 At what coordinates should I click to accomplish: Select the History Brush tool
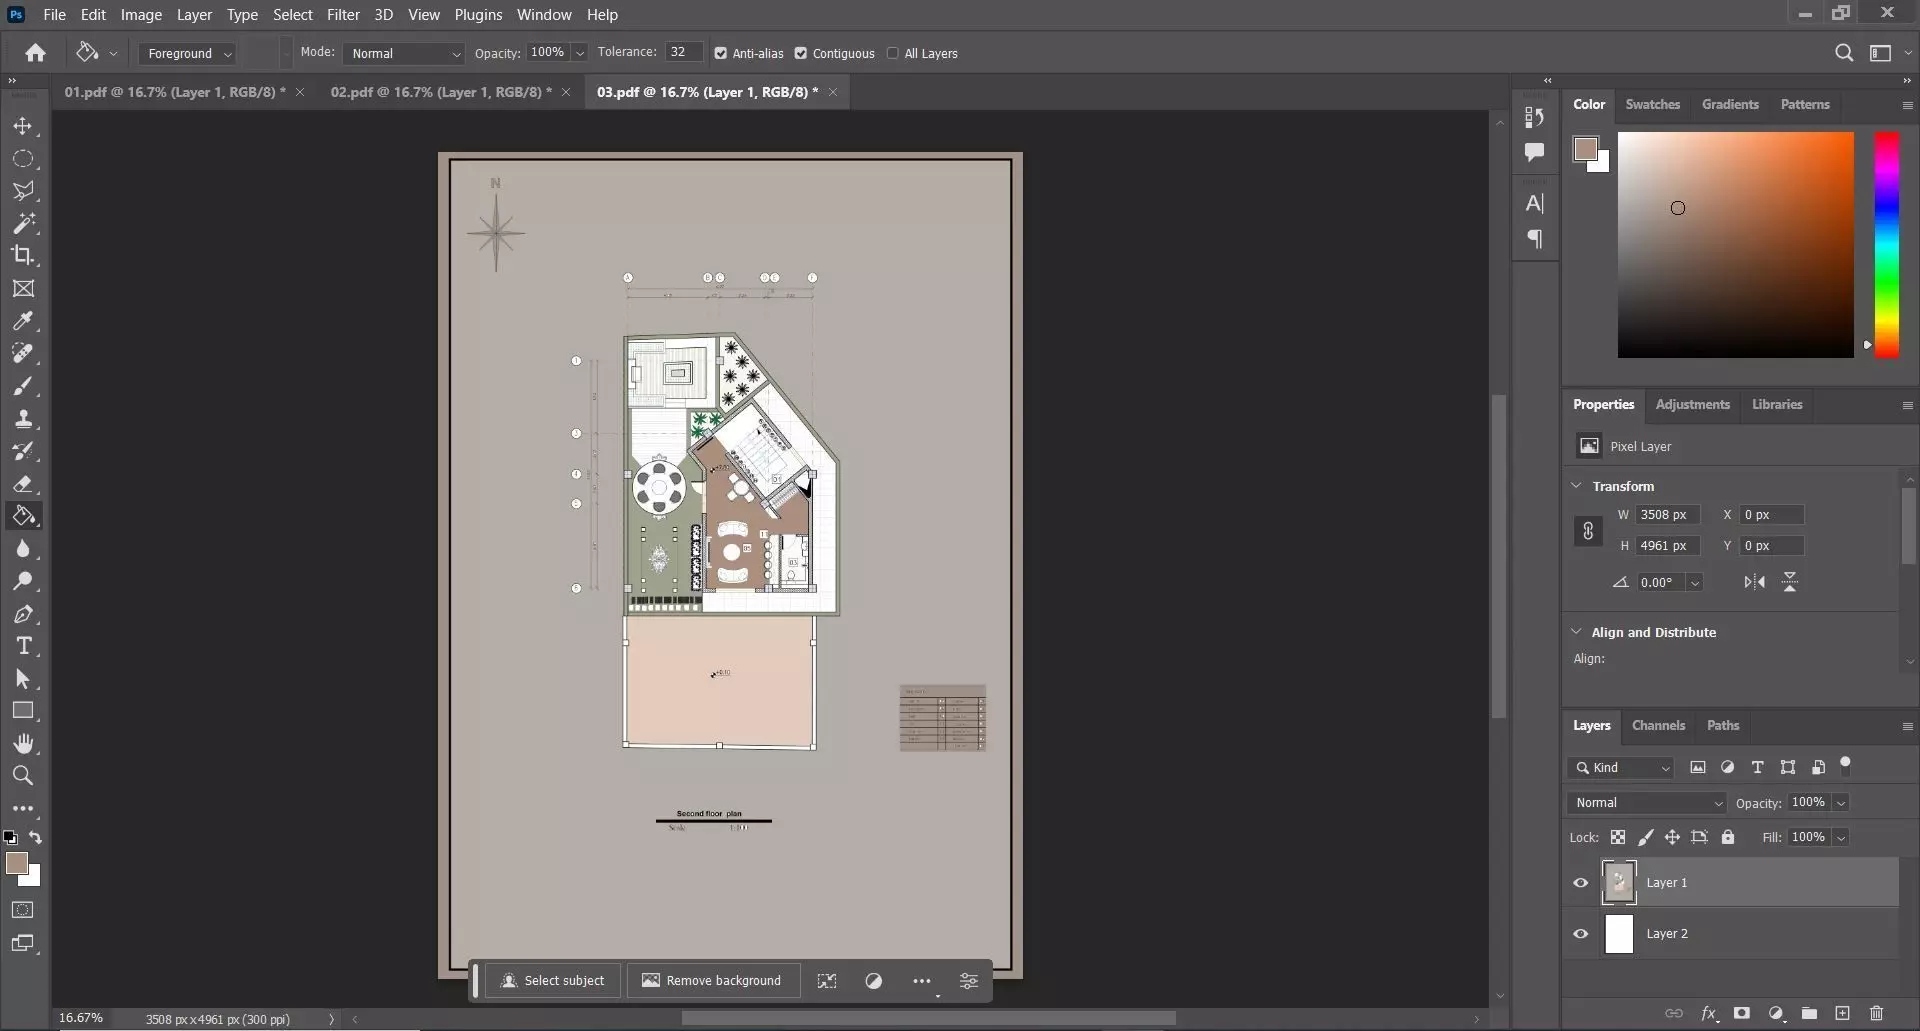pyautogui.click(x=23, y=451)
